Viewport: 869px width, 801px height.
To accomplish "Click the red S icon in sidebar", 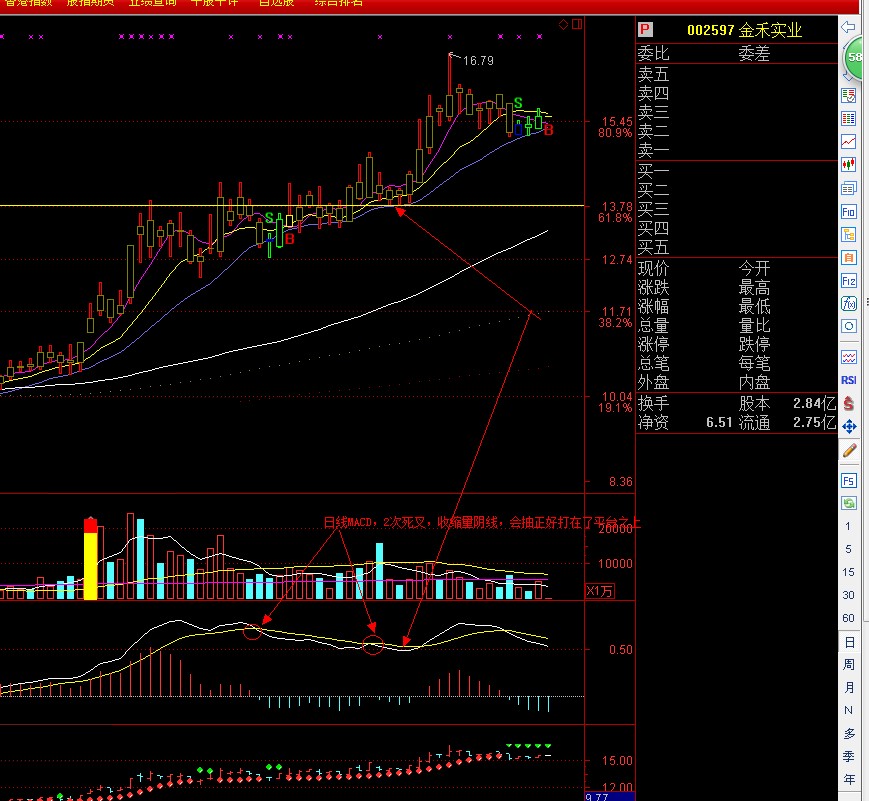I will [x=849, y=403].
